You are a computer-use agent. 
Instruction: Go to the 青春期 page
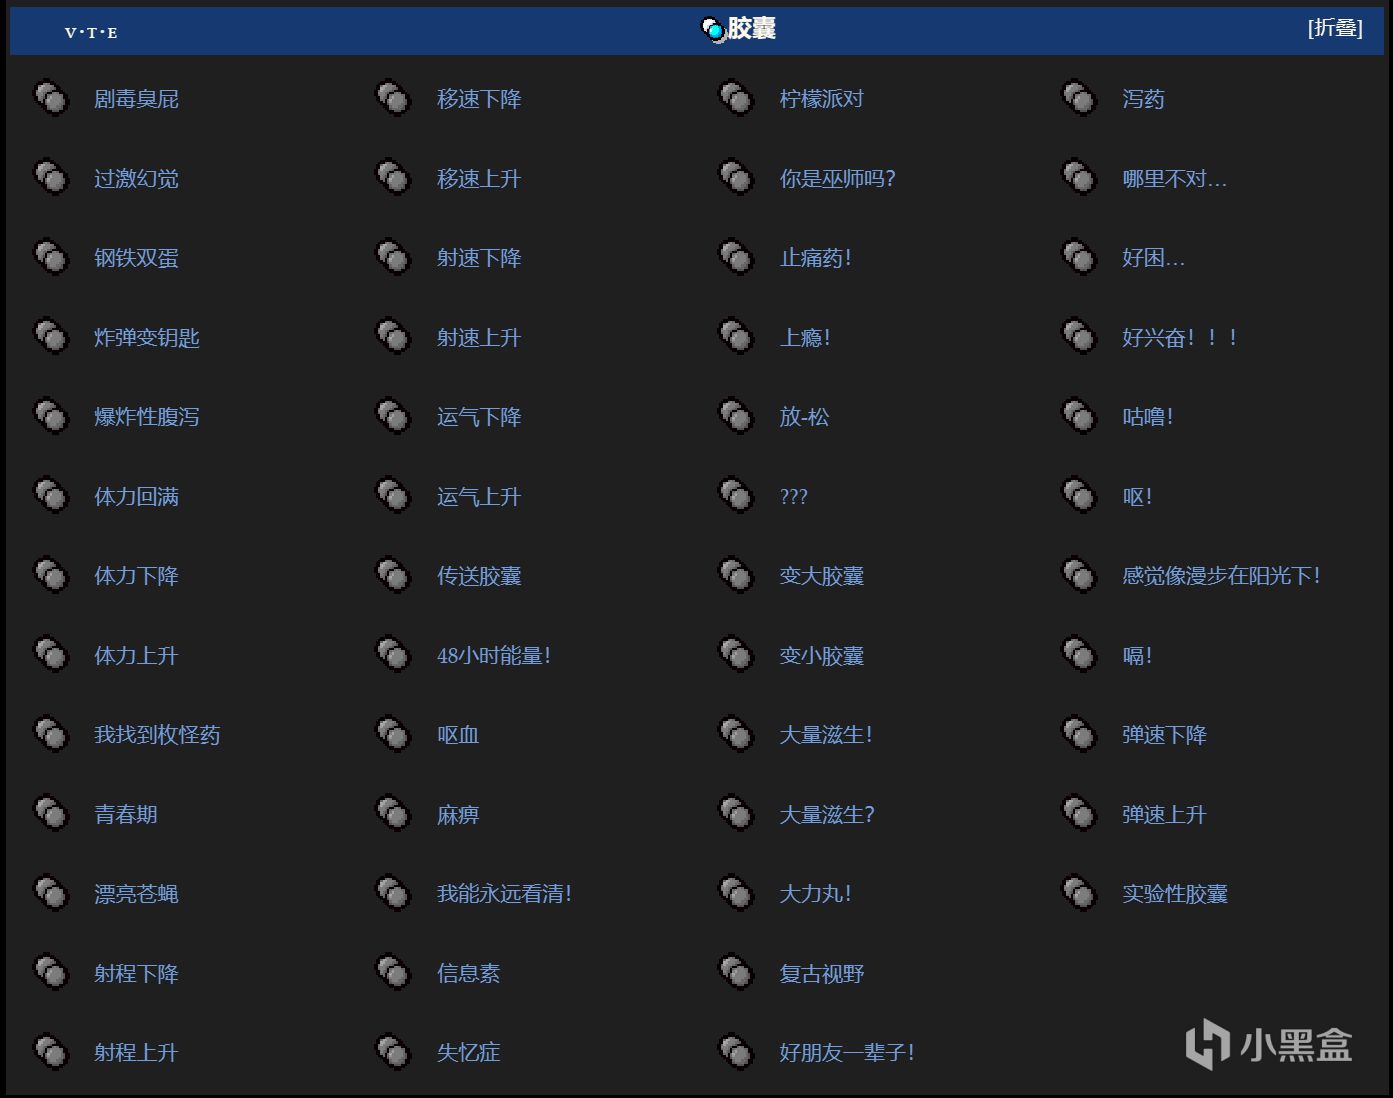pyautogui.click(x=126, y=815)
